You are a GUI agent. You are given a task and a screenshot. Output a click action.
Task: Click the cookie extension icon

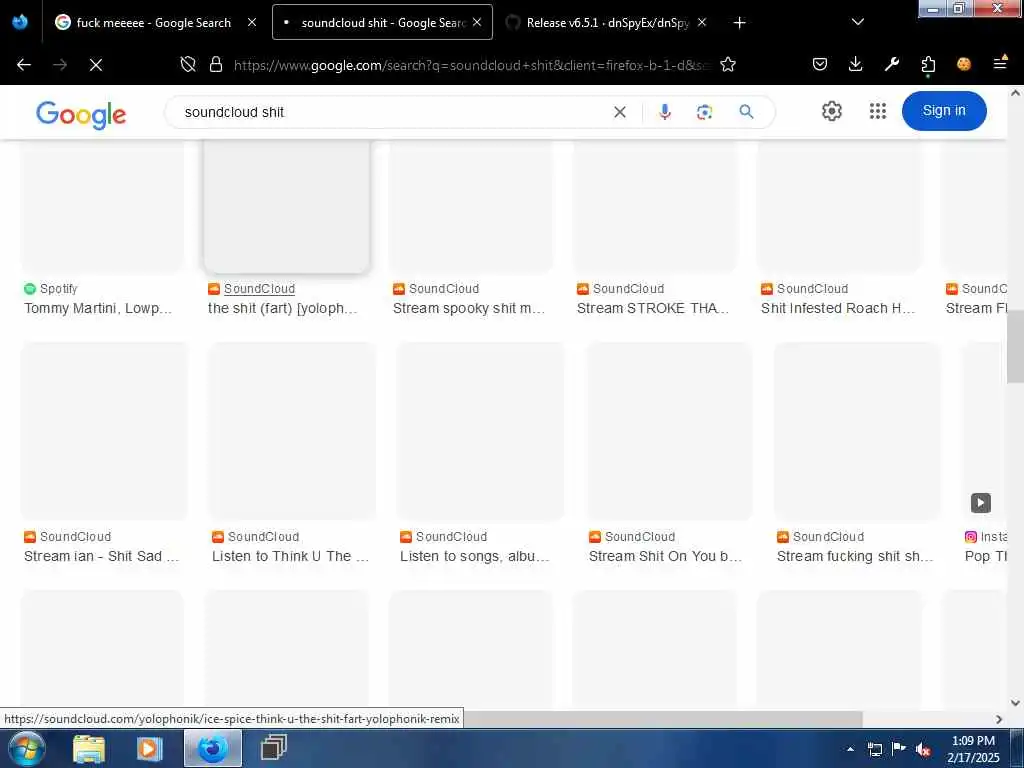point(964,64)
